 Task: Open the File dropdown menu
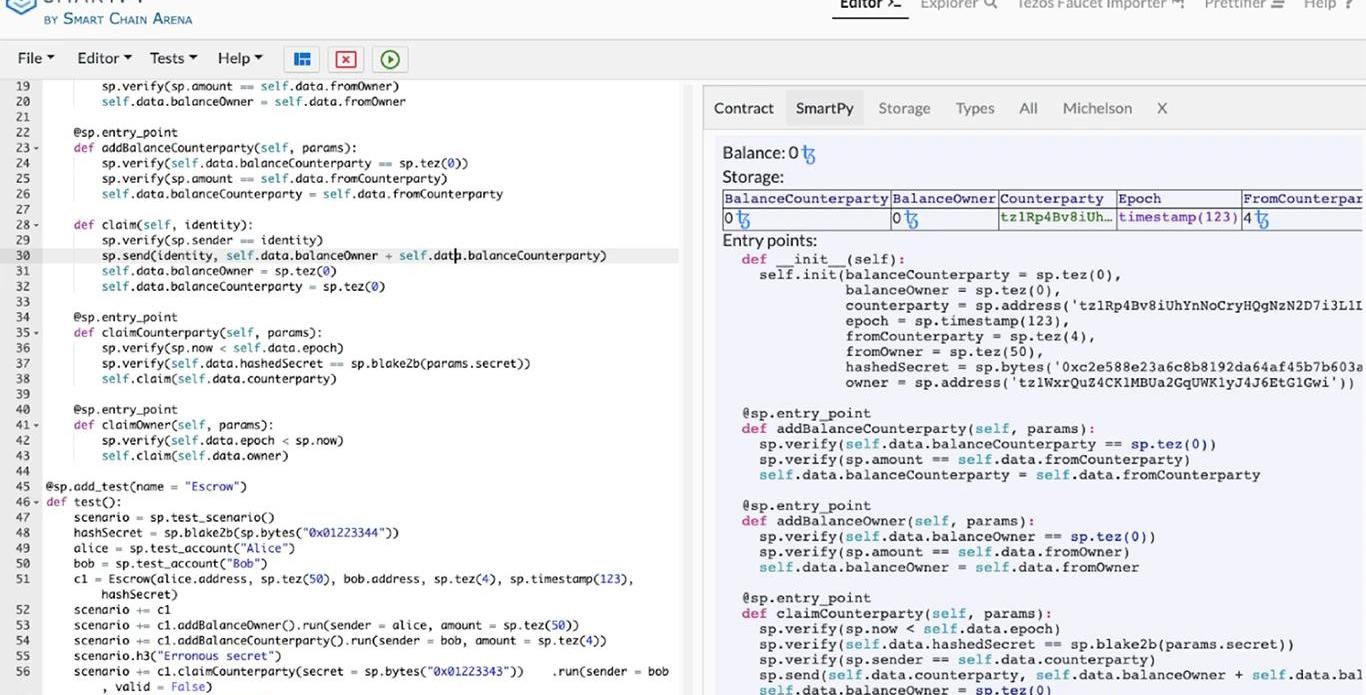[x=36, y=58]
